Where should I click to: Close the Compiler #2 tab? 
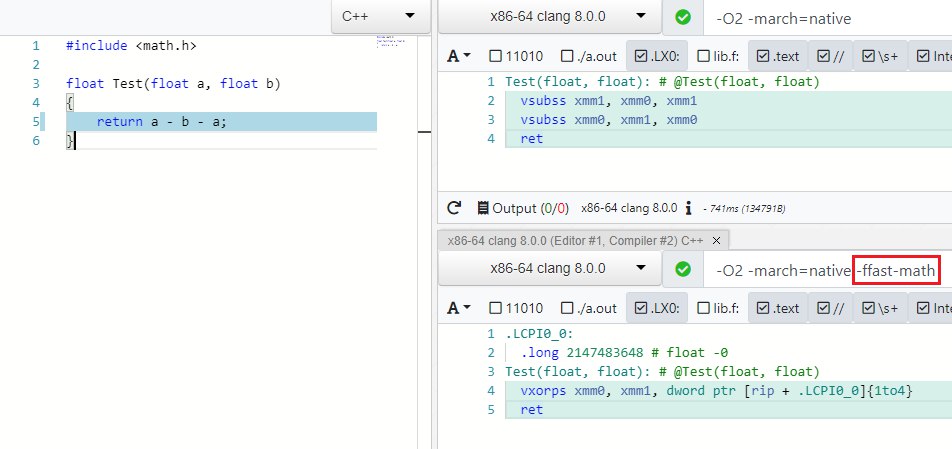click(716, 241)
